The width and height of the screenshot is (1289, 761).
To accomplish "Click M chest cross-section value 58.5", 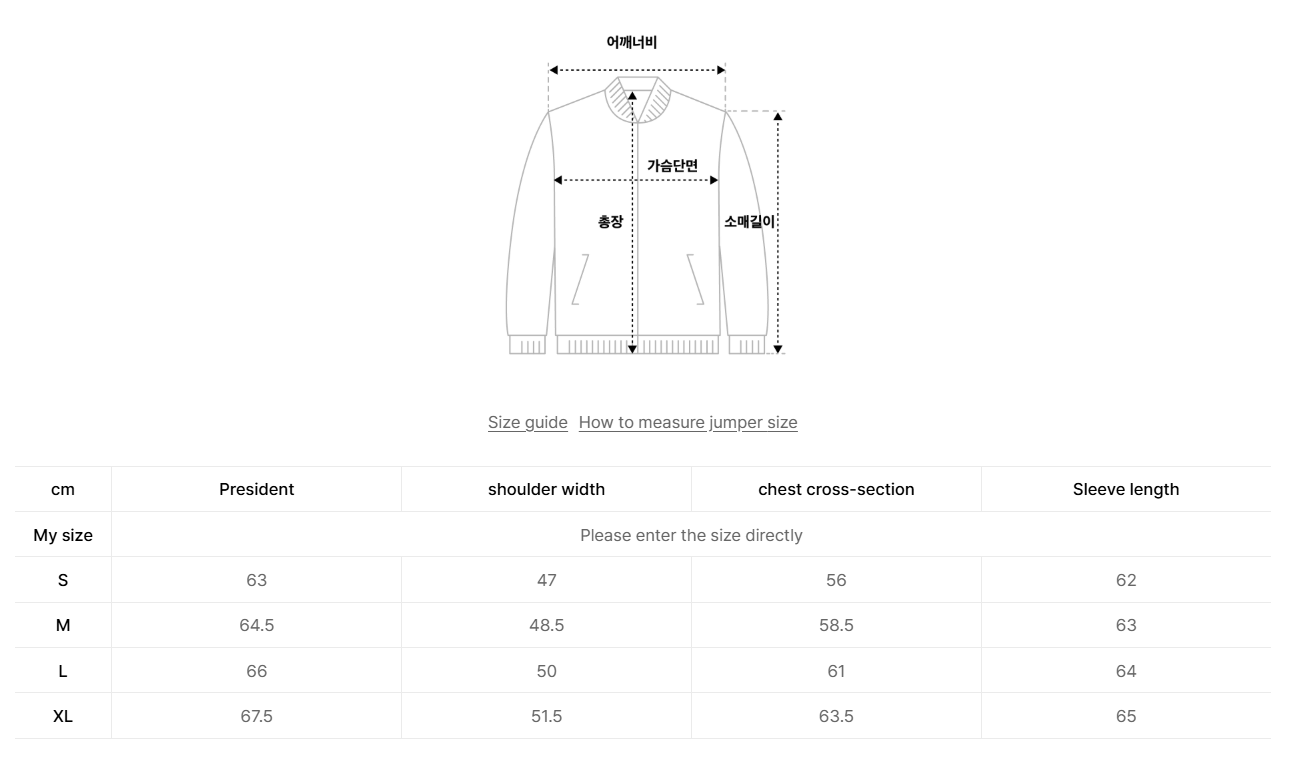I will point(836,625).
